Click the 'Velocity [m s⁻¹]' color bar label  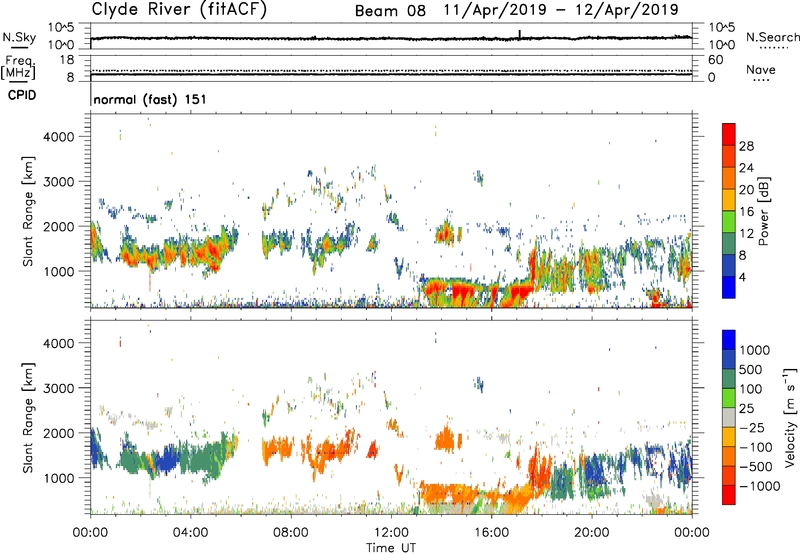tap(790, 417)
